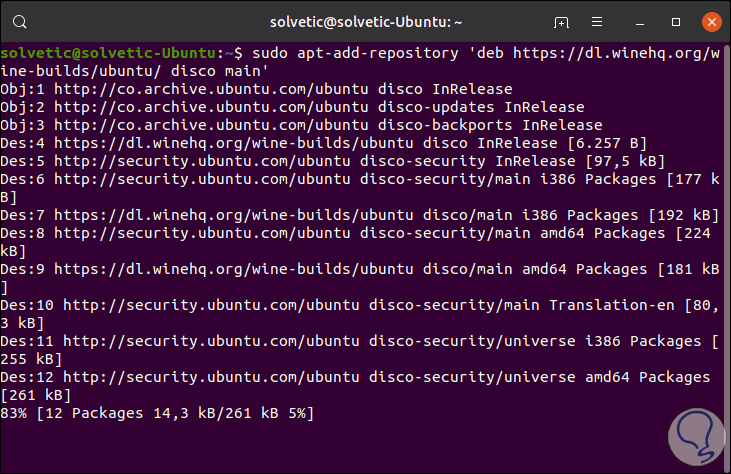
Task: Click the Des:10 Translation-en line
Action: [360, 314]
